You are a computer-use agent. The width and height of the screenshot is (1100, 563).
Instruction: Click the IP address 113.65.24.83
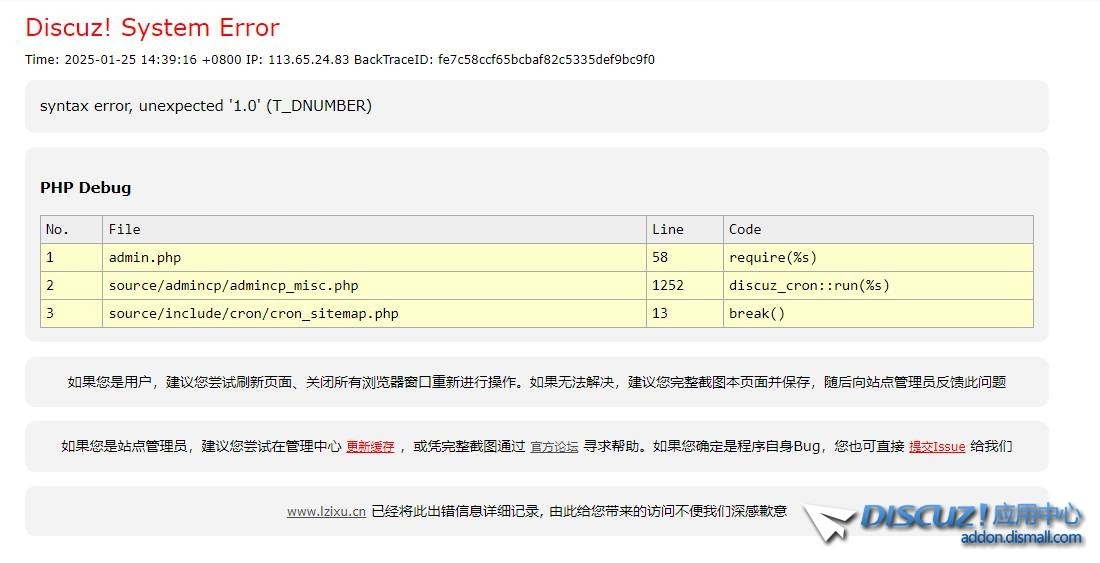pyautogui.click(x=309, y=60)
